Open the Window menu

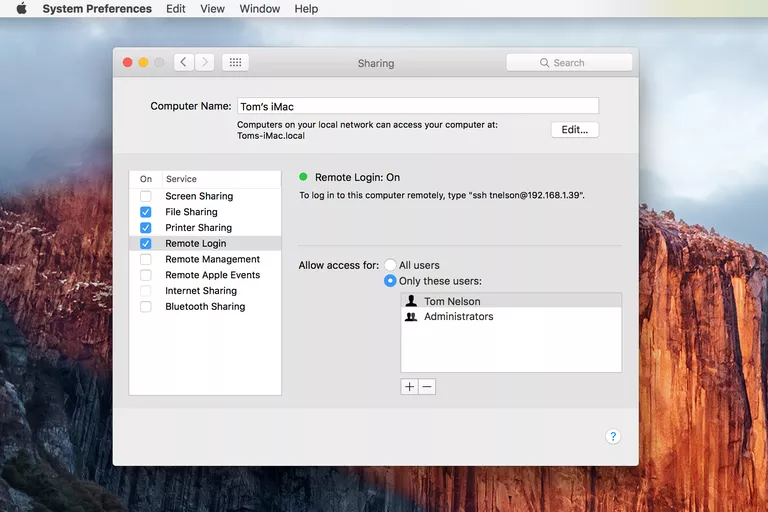(260, 9)
